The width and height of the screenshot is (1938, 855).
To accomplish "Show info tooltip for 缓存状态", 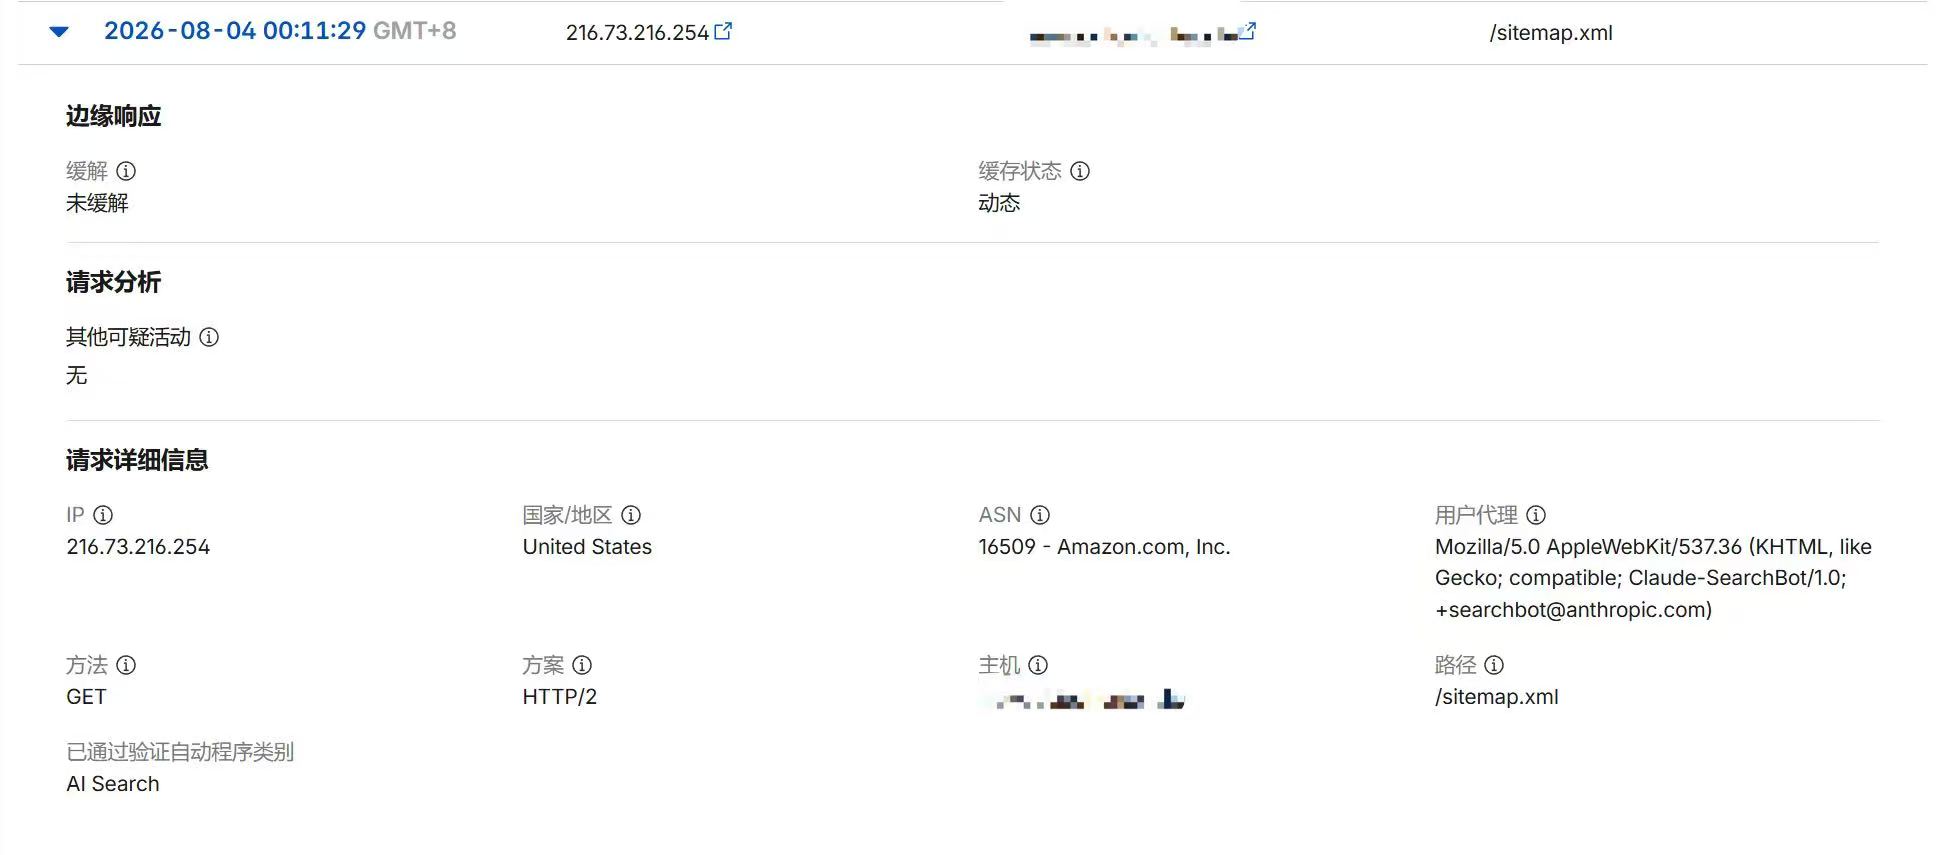I will point(1080,171).
